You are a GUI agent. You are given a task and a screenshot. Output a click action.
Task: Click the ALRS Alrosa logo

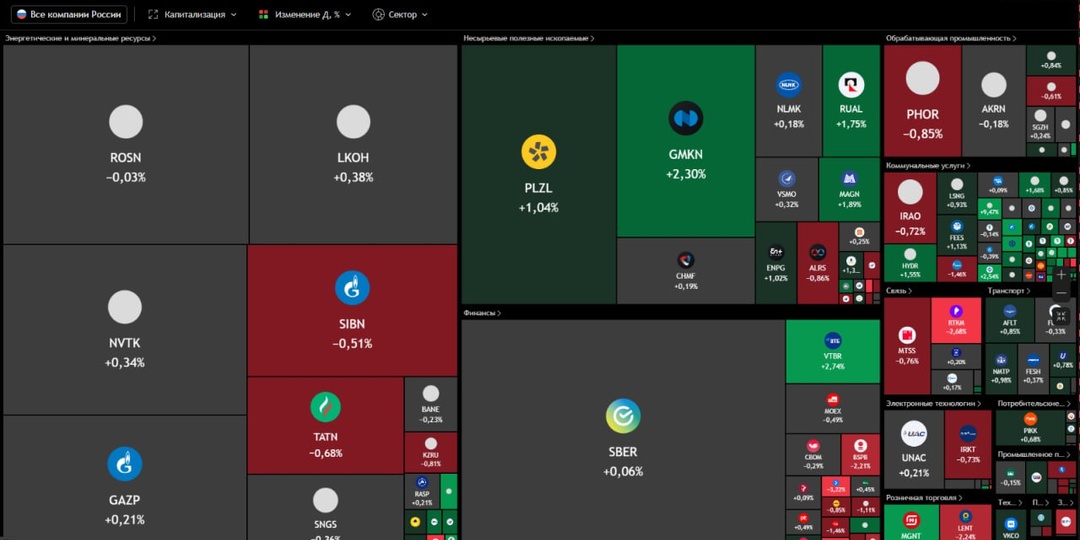pos(818,252)
